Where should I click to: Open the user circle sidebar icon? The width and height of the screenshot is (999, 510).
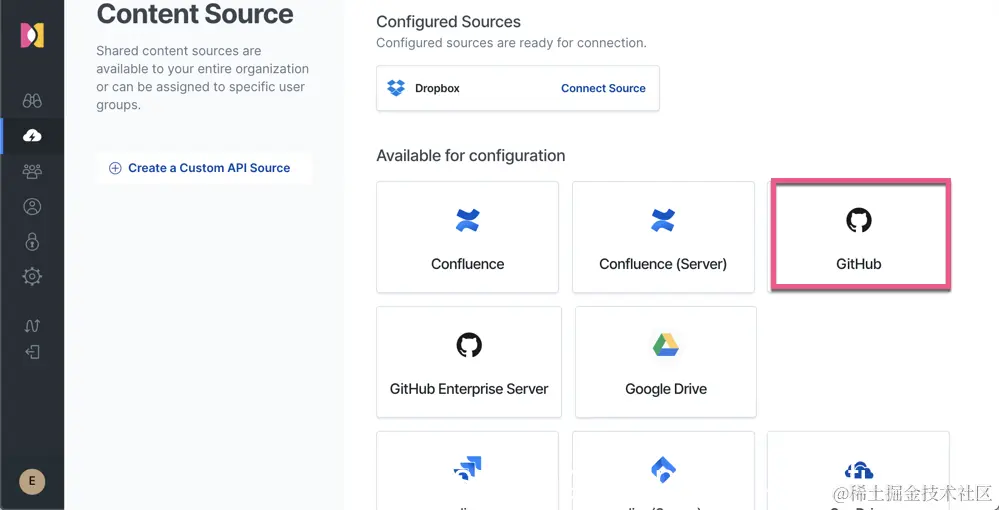[32, 207]
